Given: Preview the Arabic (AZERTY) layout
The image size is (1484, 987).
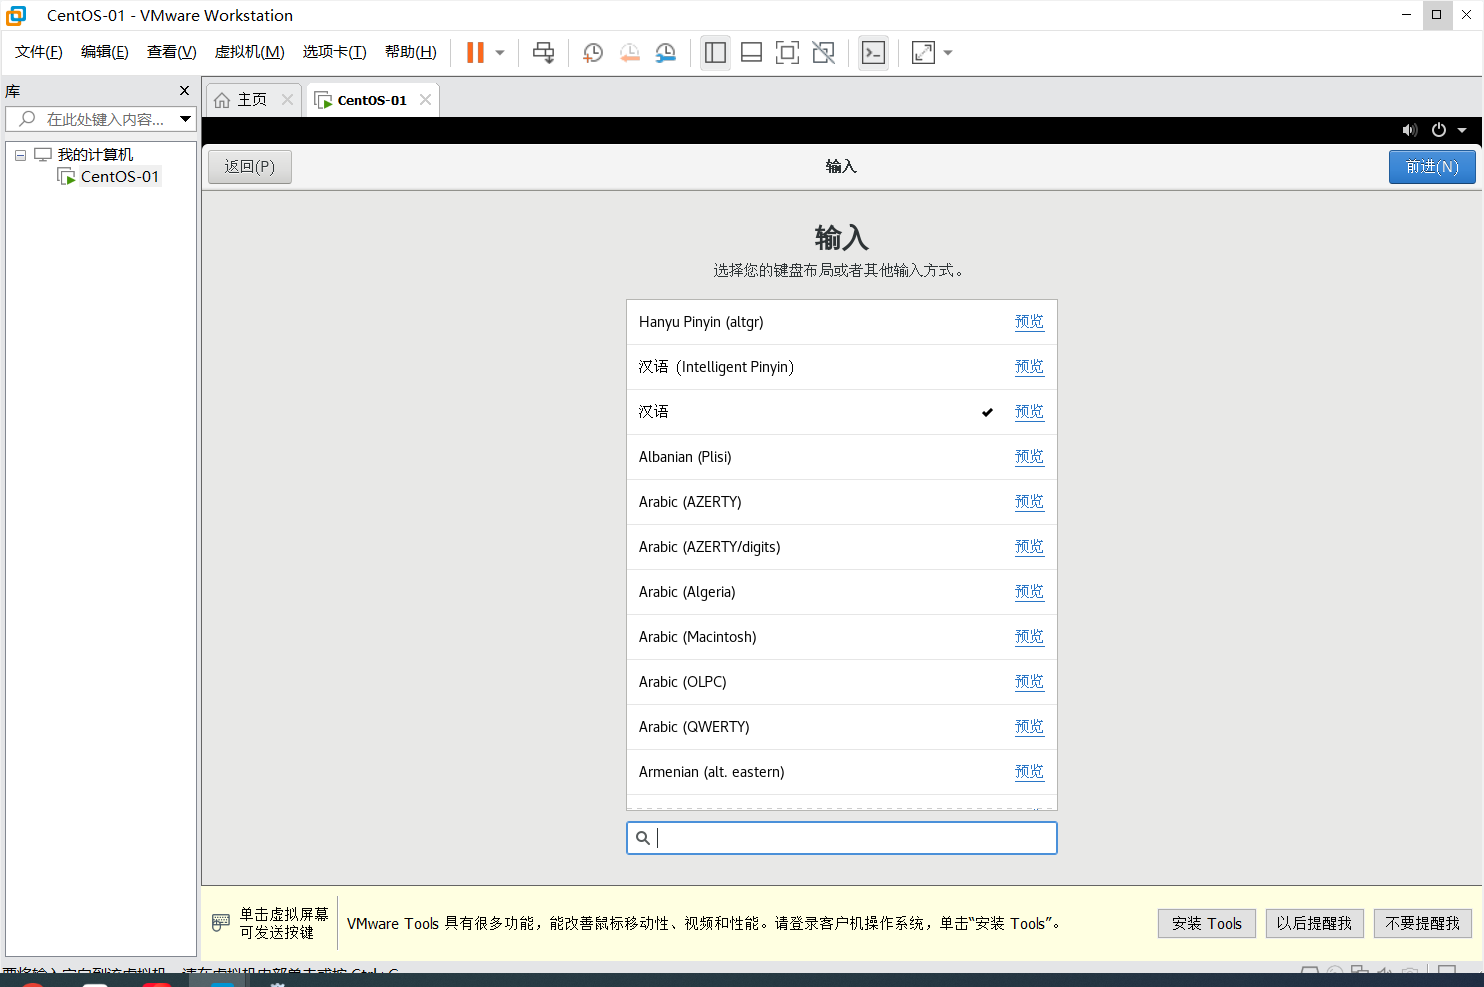Looking at the screenshot, I should [x=1029, y=502].
